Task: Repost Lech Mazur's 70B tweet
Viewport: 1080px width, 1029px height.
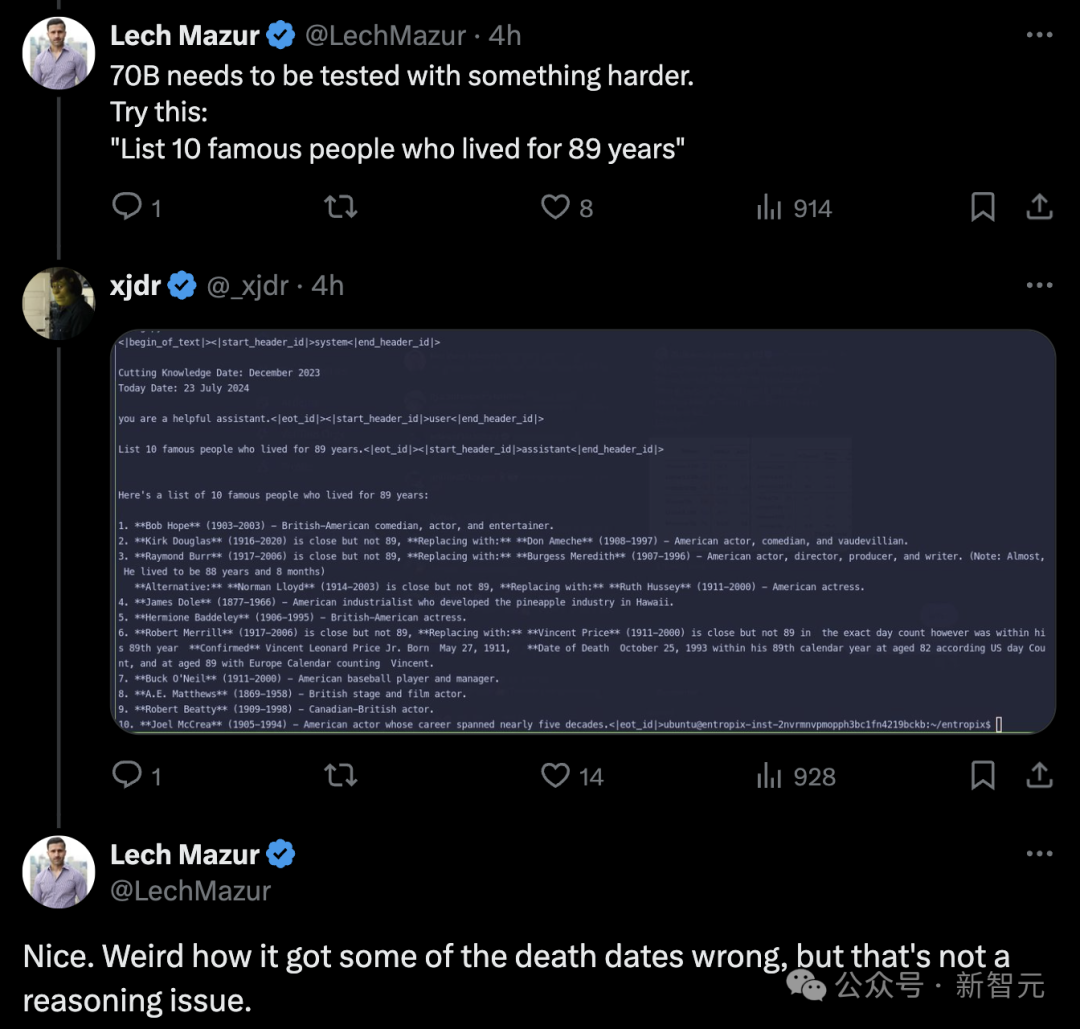Action: [x=341, y=207]
